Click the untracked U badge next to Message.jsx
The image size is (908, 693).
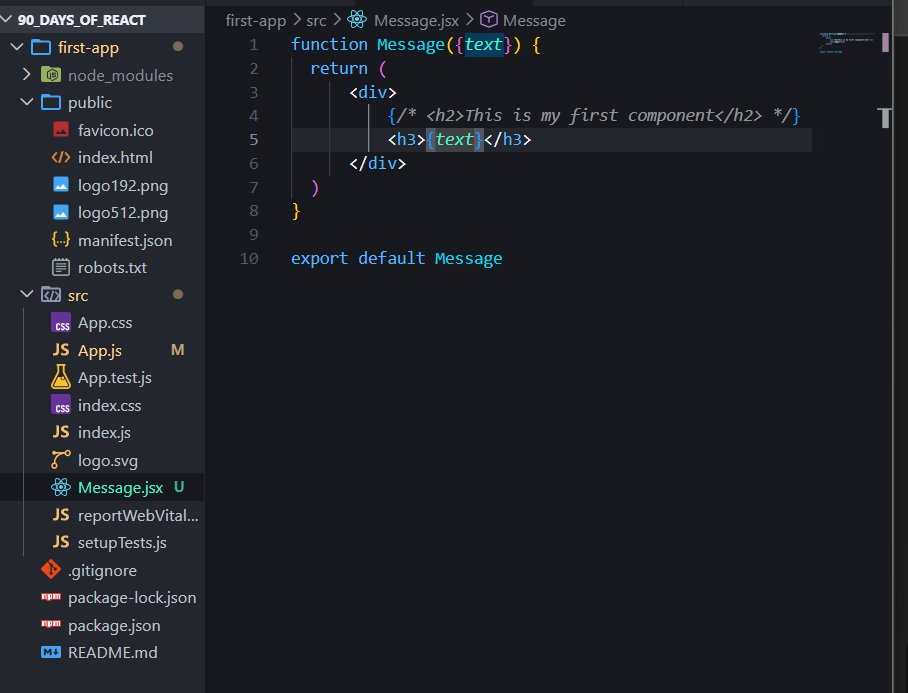(179, 487)
